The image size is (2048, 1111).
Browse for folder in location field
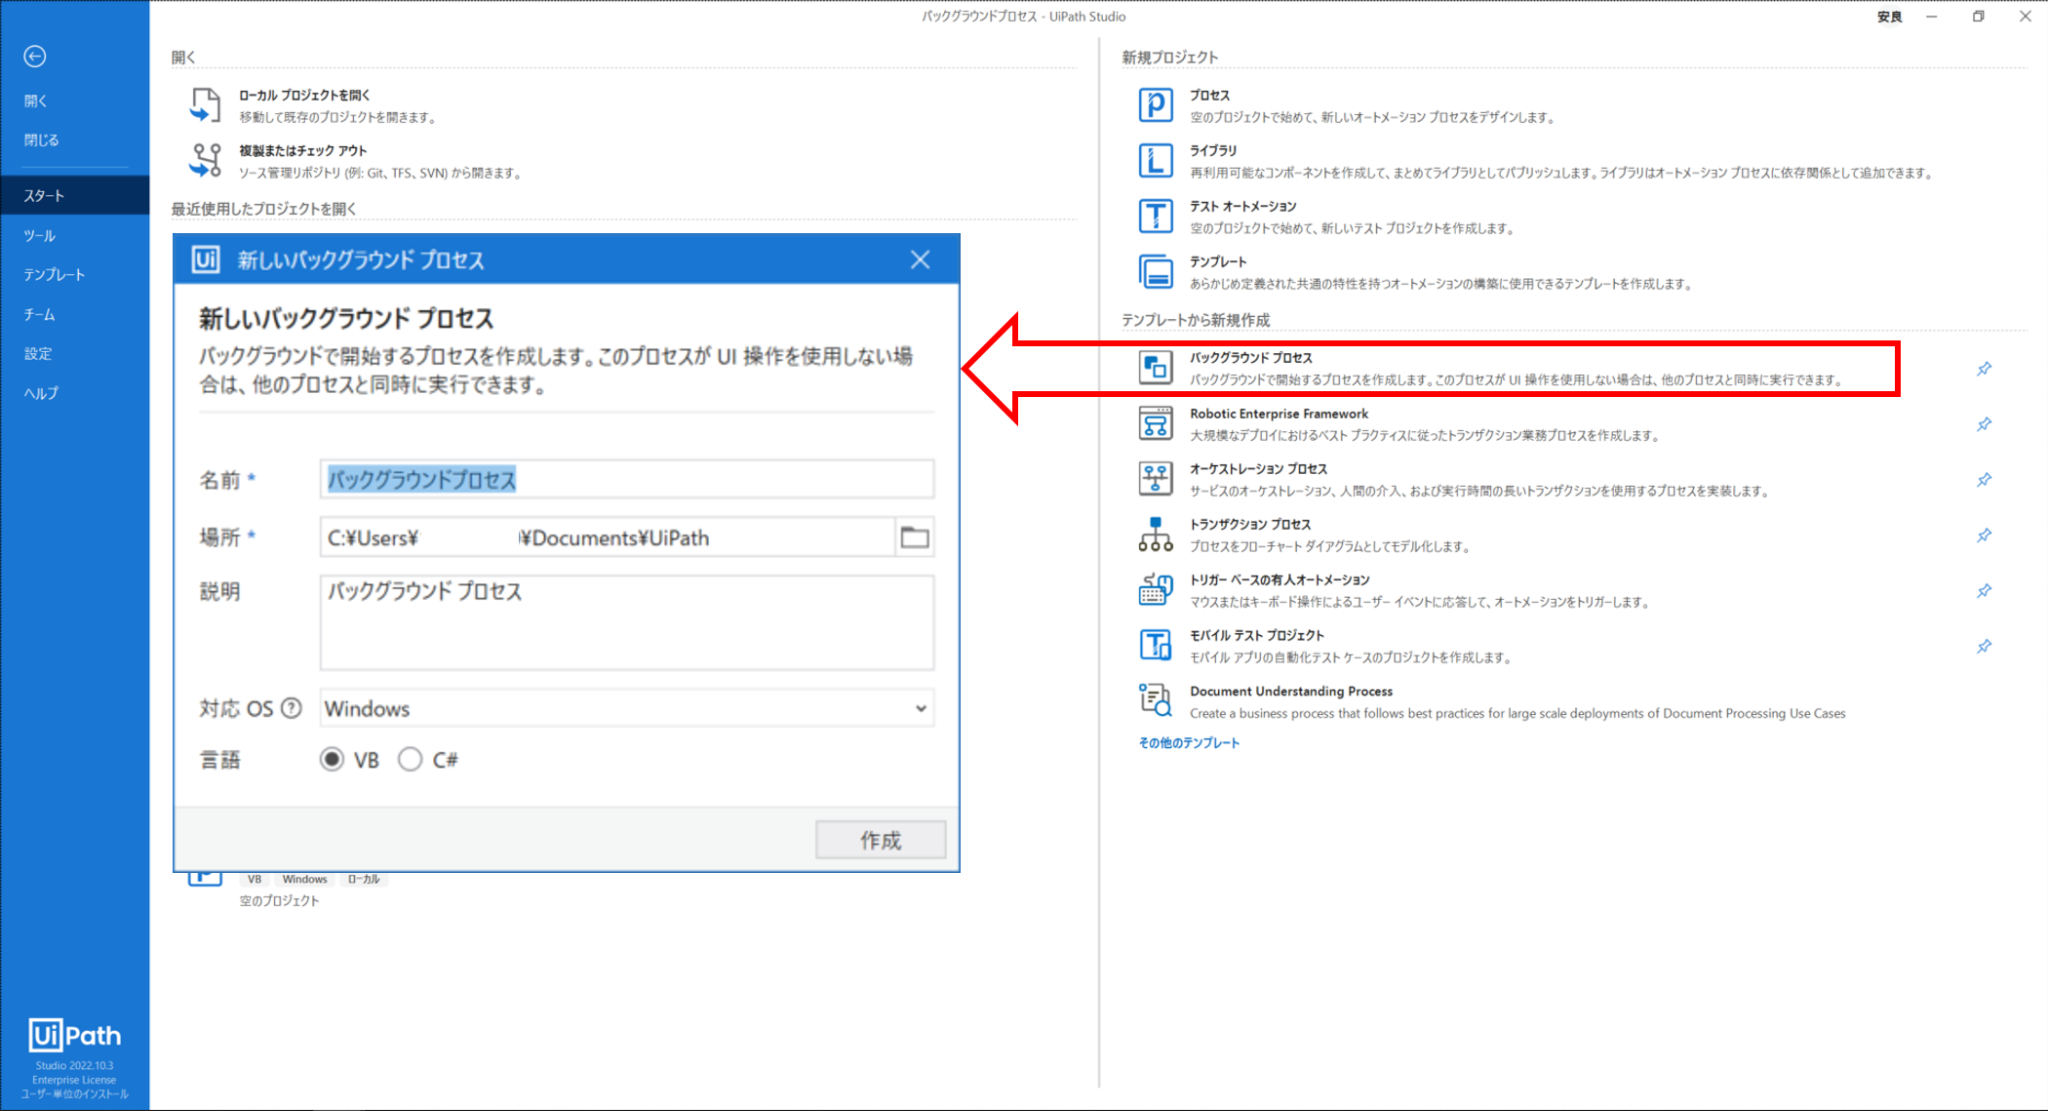click(x=914, y=537)
